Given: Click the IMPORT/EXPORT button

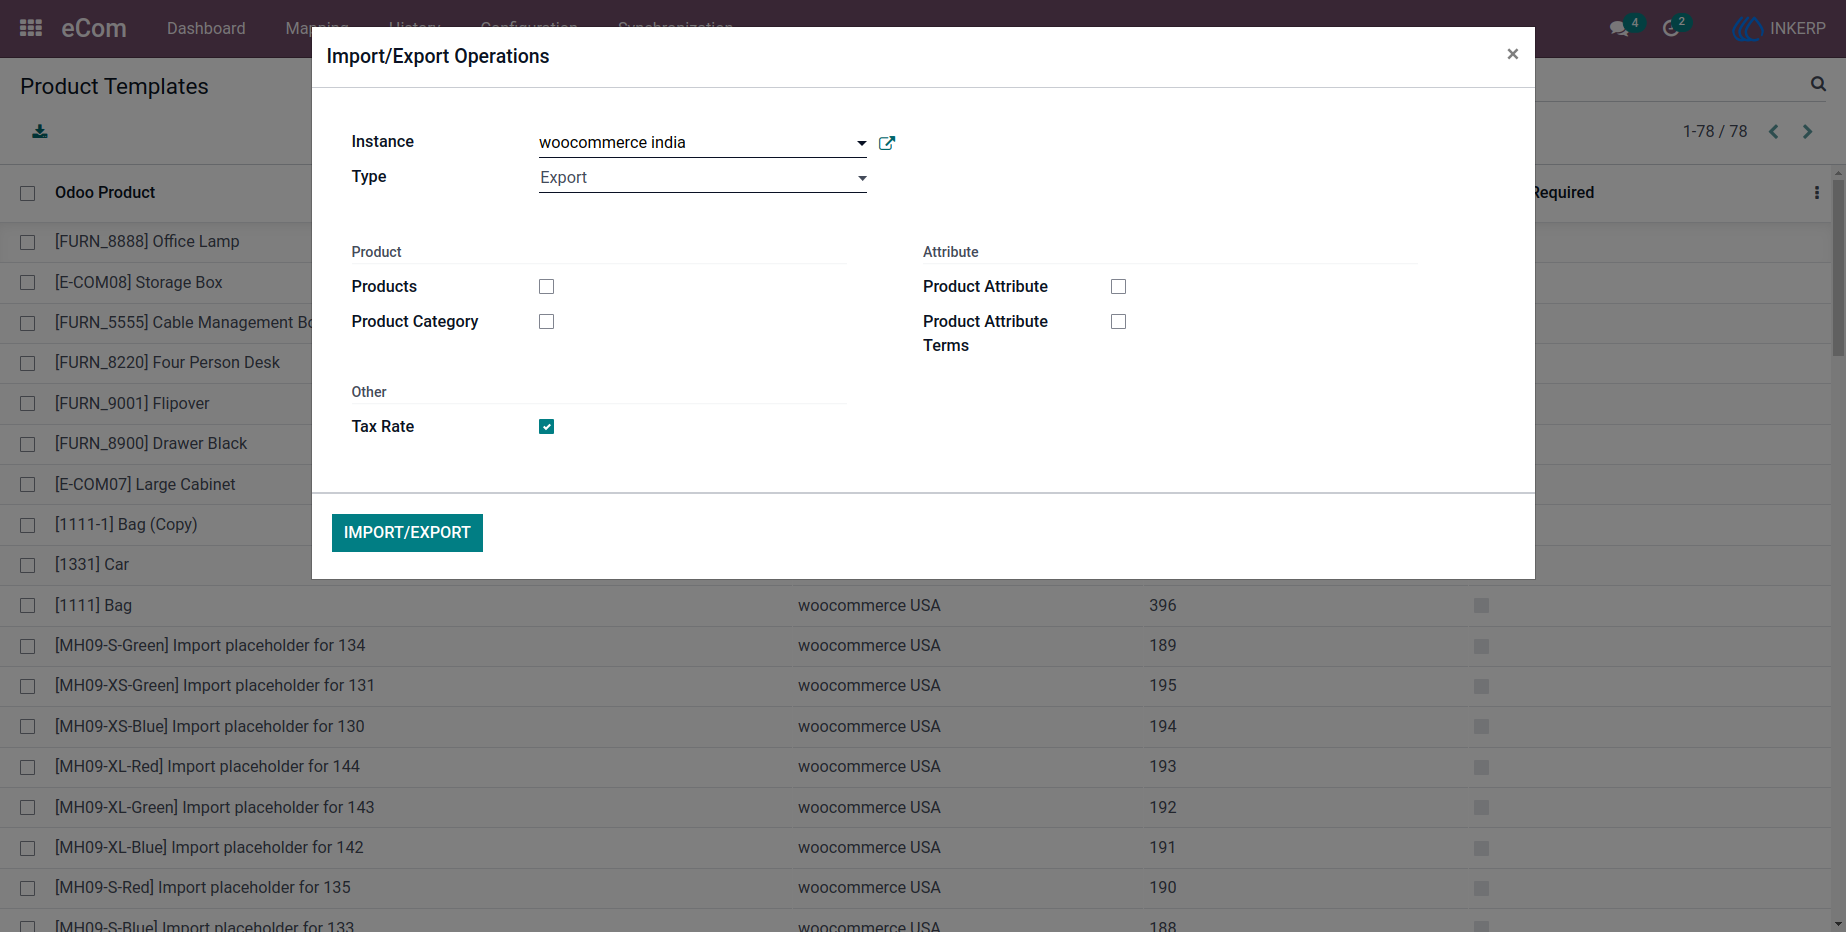Looking at the screenshot, I should [x=407, y=533].
